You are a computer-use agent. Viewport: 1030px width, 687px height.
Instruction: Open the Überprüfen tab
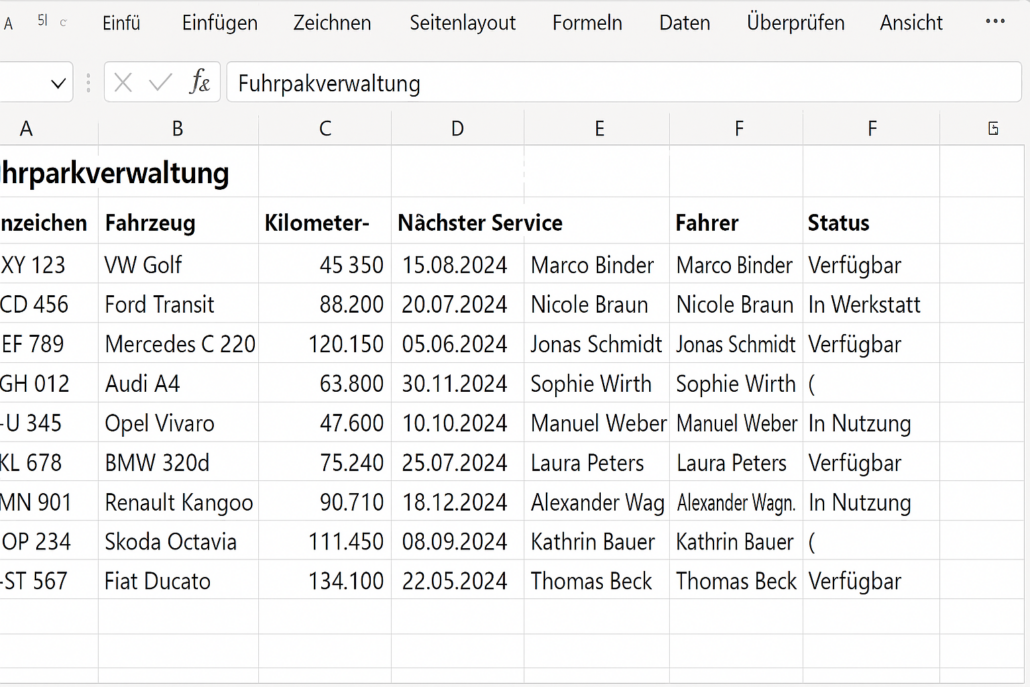click(x=795, y=22)
